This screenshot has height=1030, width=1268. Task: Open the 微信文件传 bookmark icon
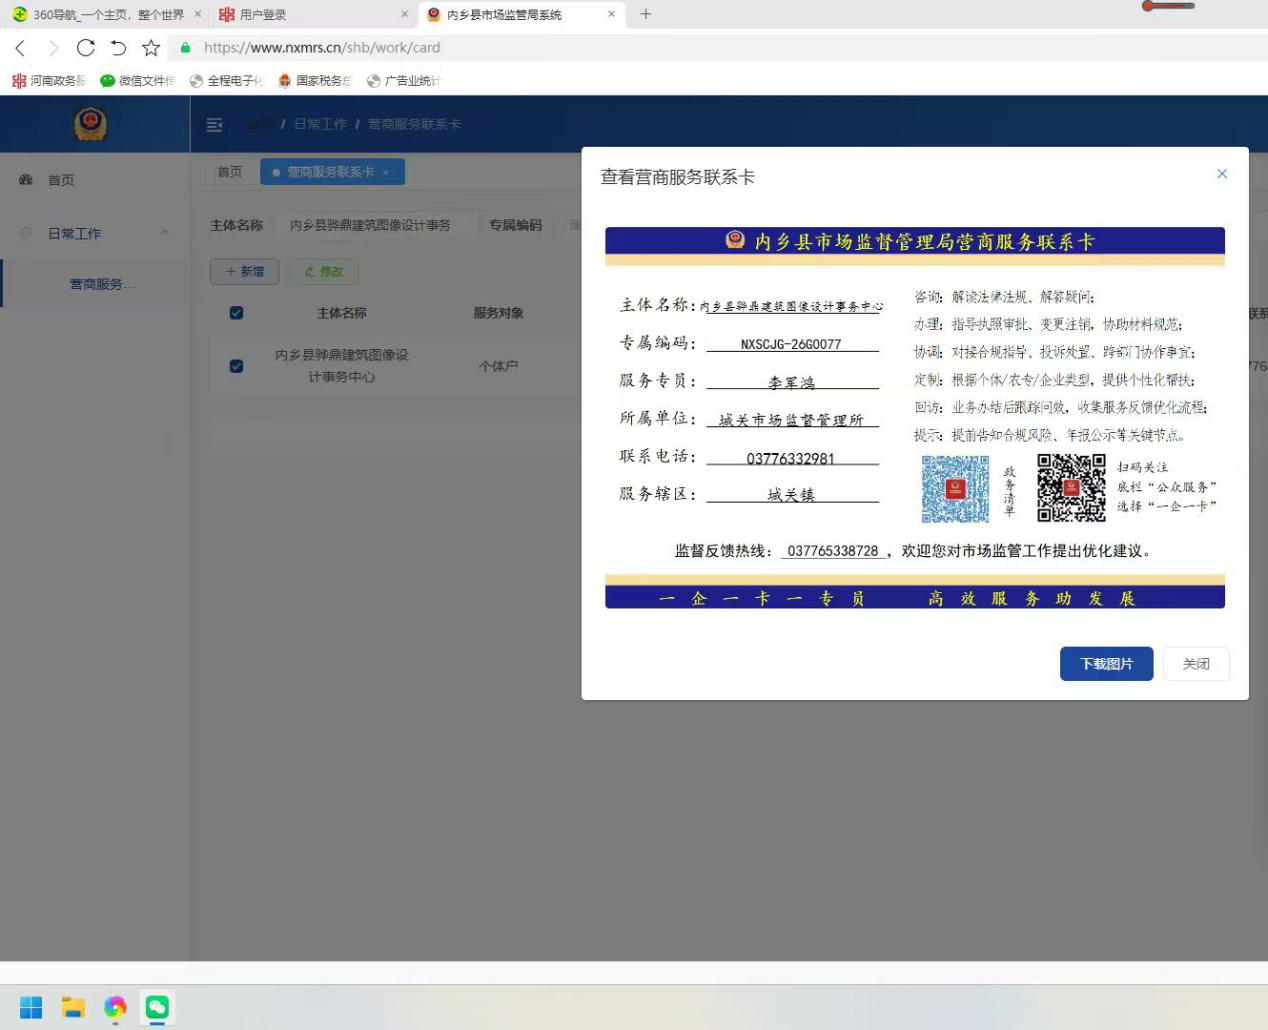(106, 81)
